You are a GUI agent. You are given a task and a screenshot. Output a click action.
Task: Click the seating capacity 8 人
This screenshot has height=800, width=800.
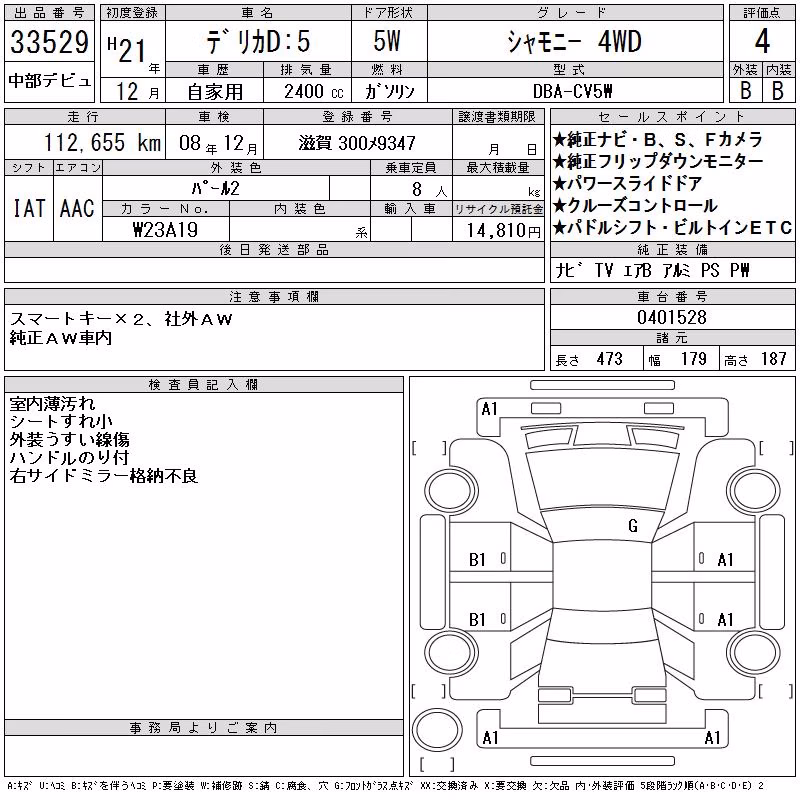pos(429,190)
